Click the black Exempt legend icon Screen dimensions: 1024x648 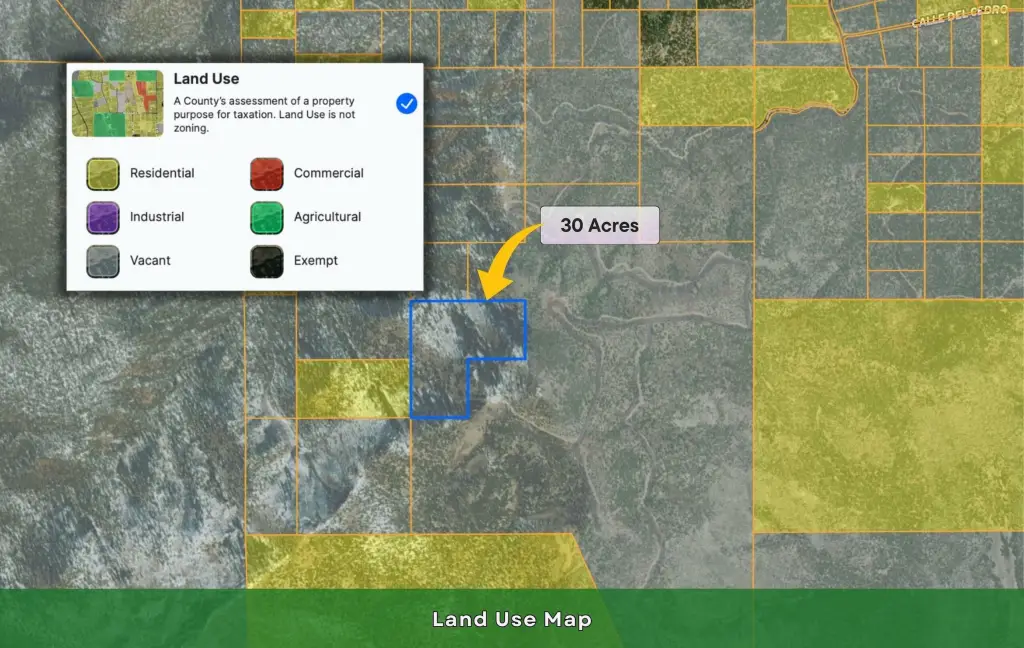point(267,261)
